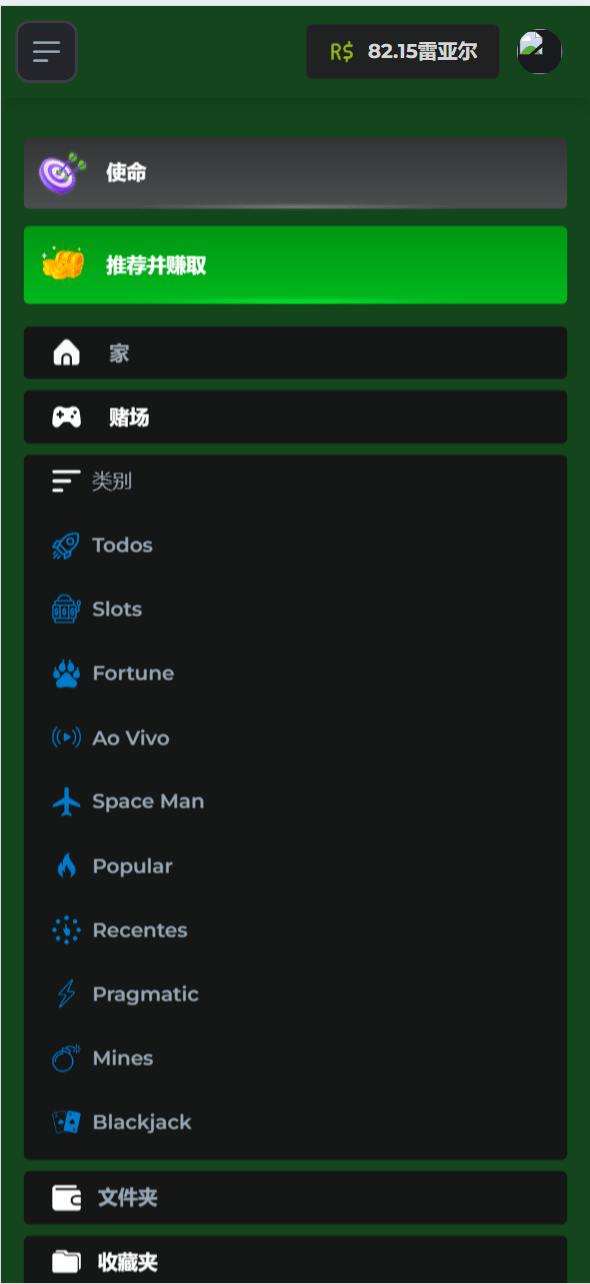Viewport: 590px width, 1284px height.
Task: Select the Slots slot-machine icon
Action: coord(66,609)
